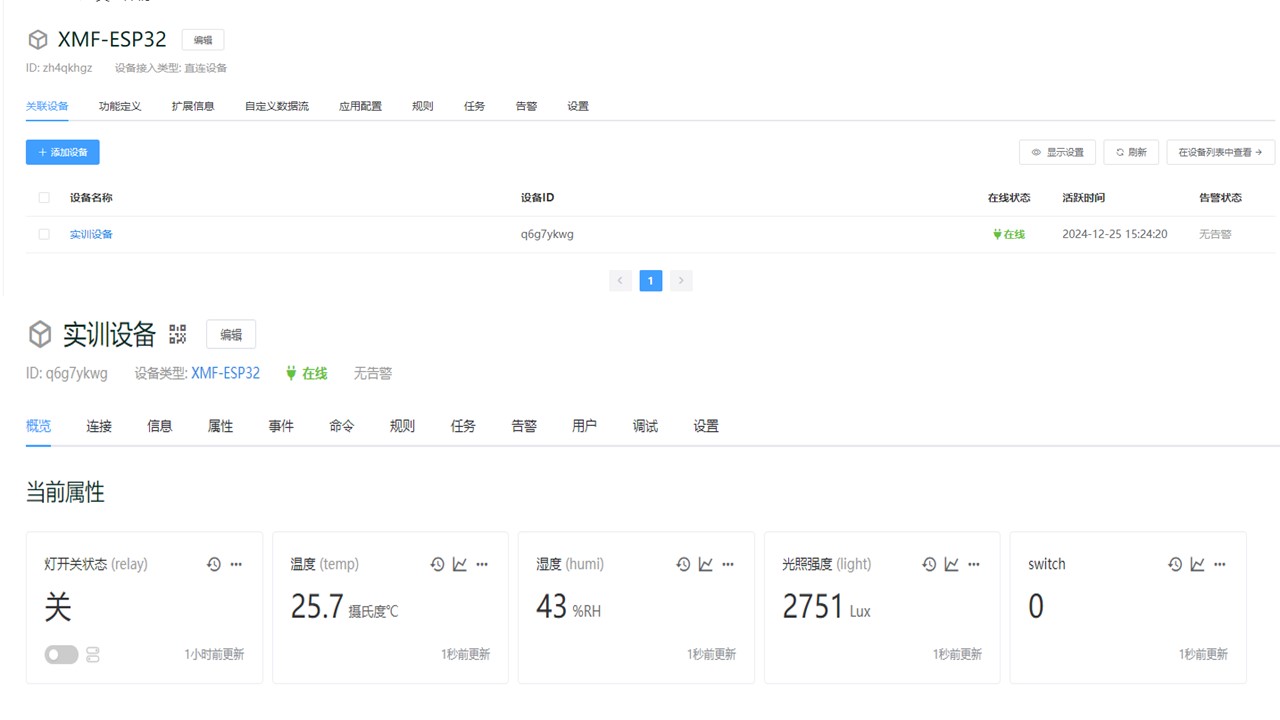Check the 实训设备 row checkbox
The image size is (1280, 720).
44,234
